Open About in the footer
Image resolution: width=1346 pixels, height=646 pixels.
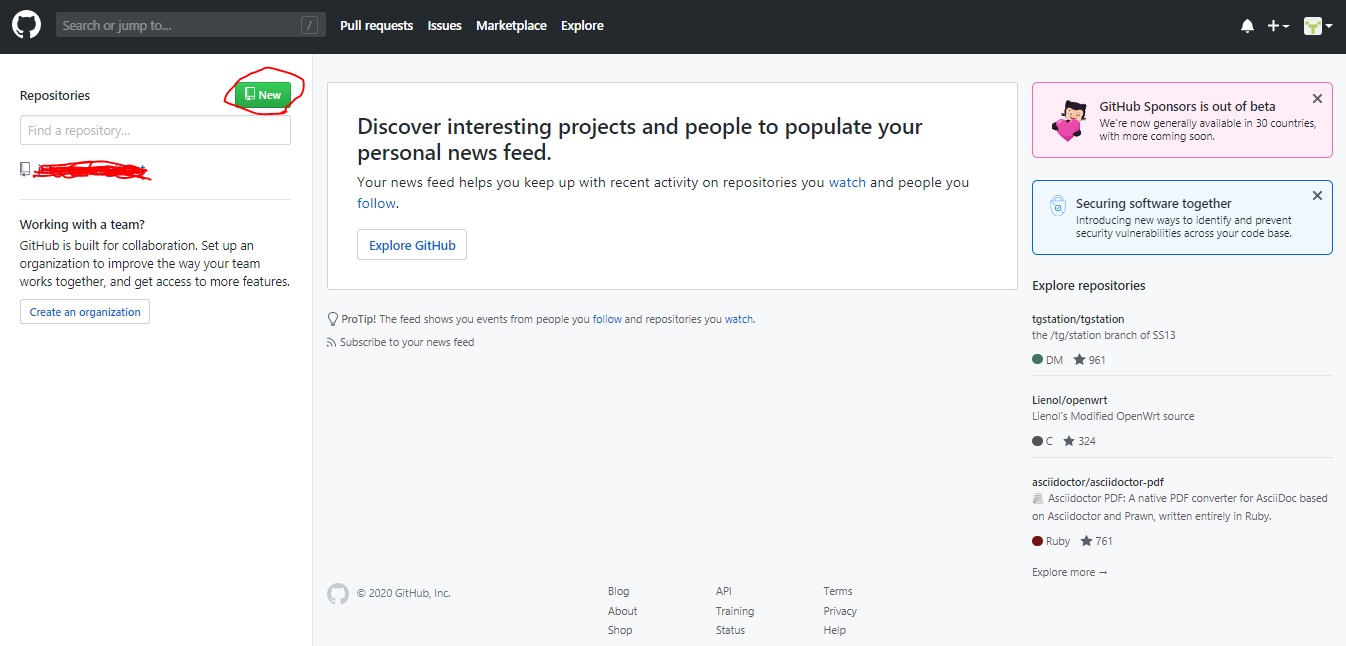pos(622,611)
